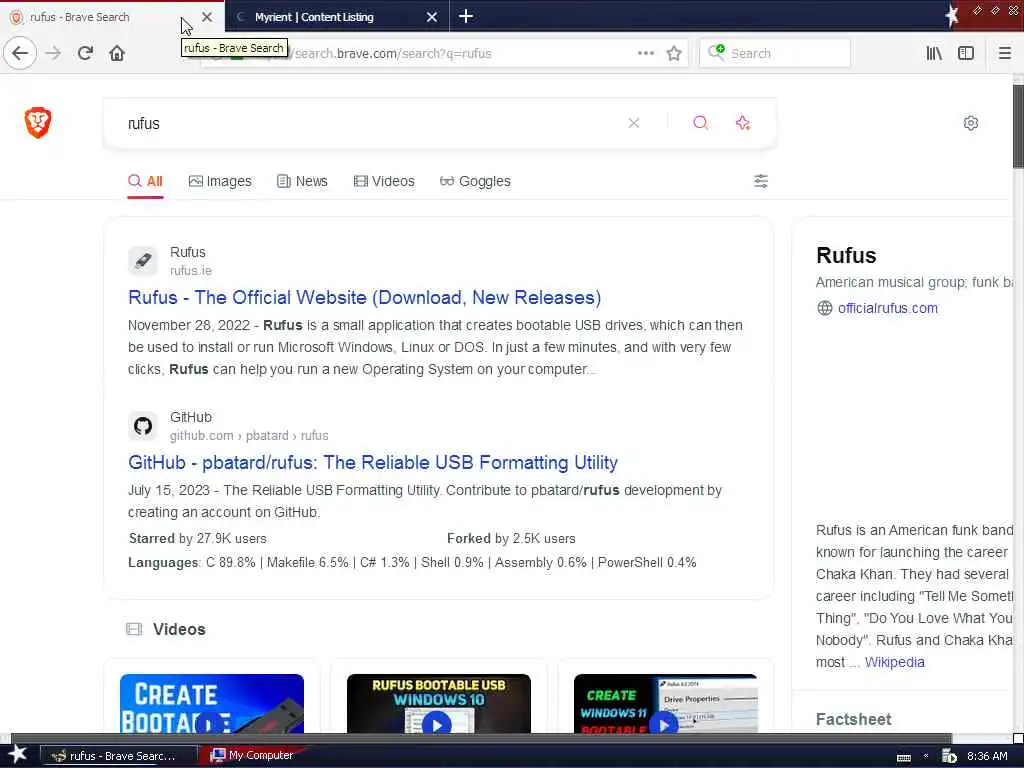Open rufus - Brave Search taskbar button
The height and width of the screenshot is (768, 1024).
tap(118, 756)
